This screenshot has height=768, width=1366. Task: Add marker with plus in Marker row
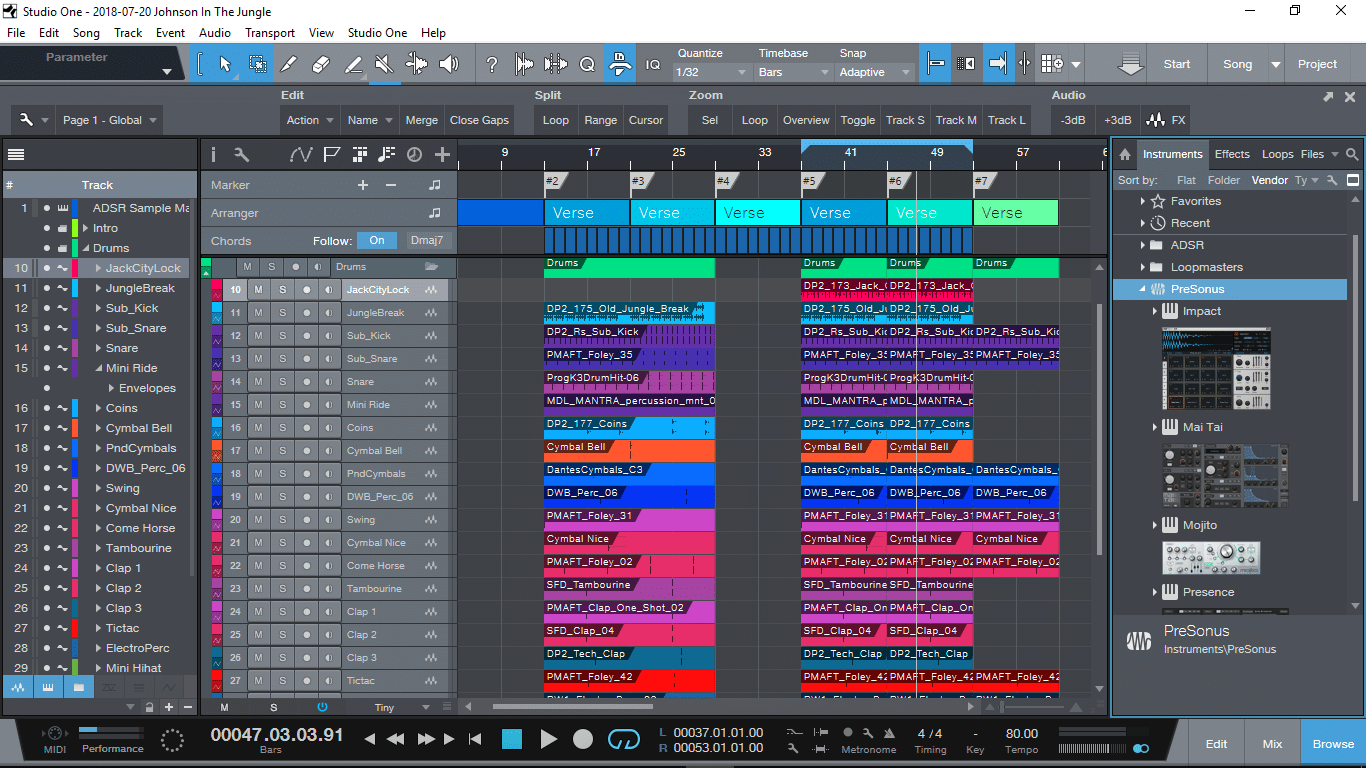point(363,185)
